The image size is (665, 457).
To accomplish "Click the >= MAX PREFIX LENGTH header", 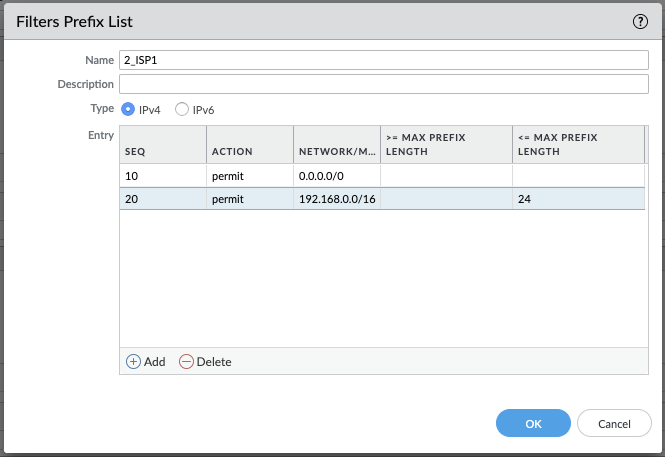I will (445, 144).
